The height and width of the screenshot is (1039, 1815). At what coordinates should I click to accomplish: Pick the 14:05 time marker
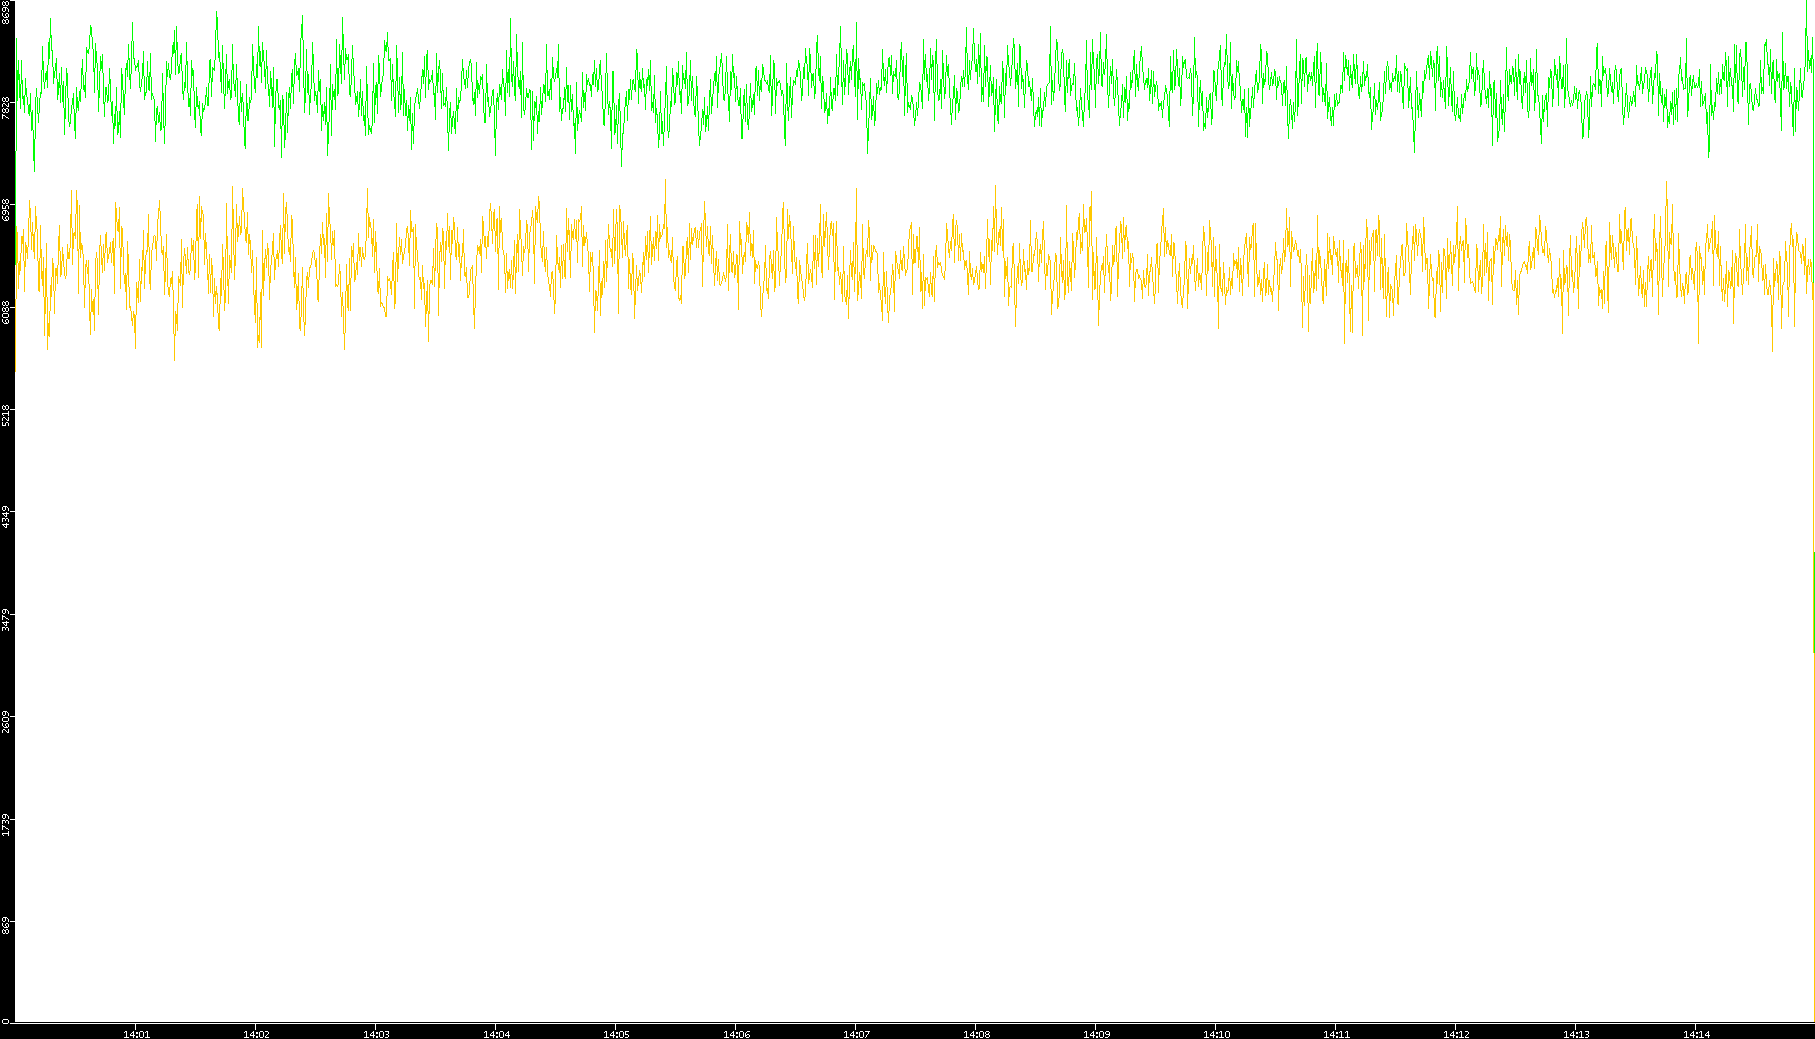(616, 1034)
